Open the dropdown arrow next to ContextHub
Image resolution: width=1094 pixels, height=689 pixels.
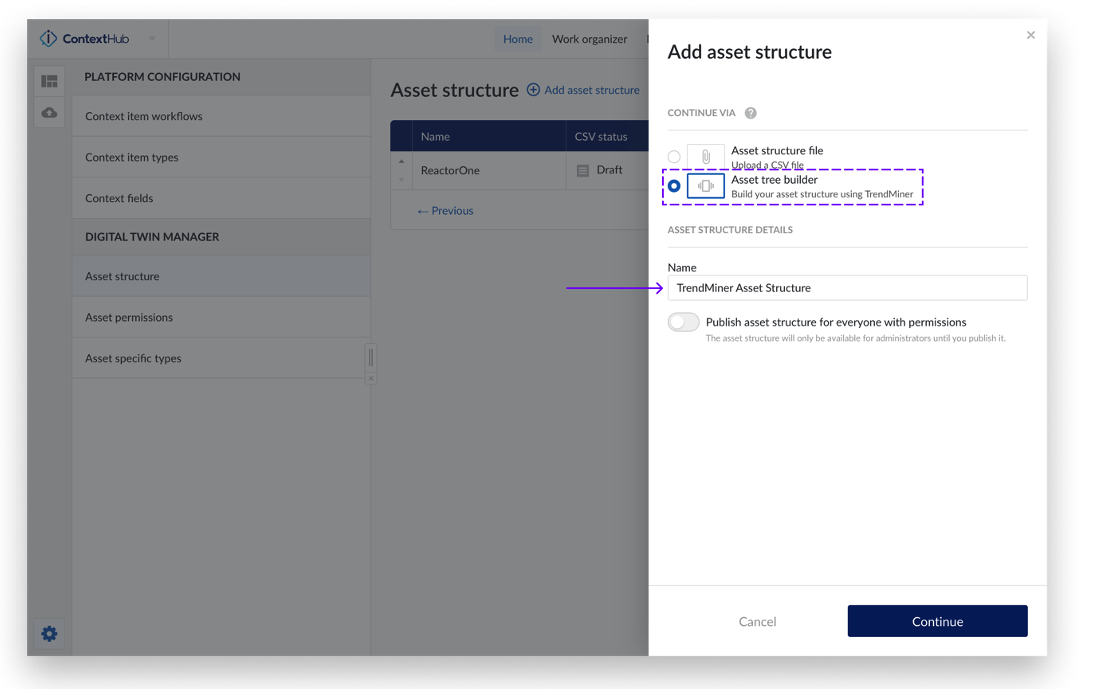tap(152, 39)
